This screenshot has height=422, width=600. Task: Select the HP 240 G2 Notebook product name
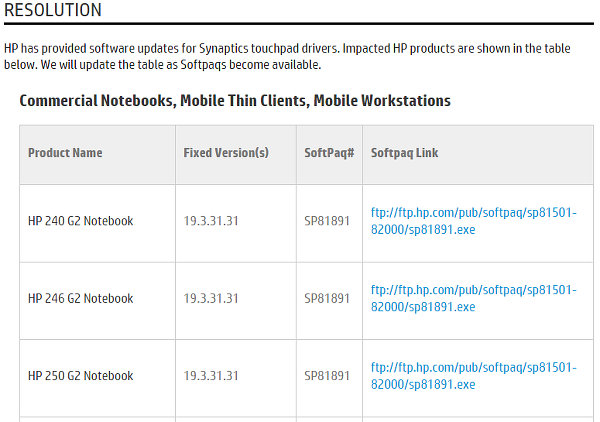[x=80, y=221]
